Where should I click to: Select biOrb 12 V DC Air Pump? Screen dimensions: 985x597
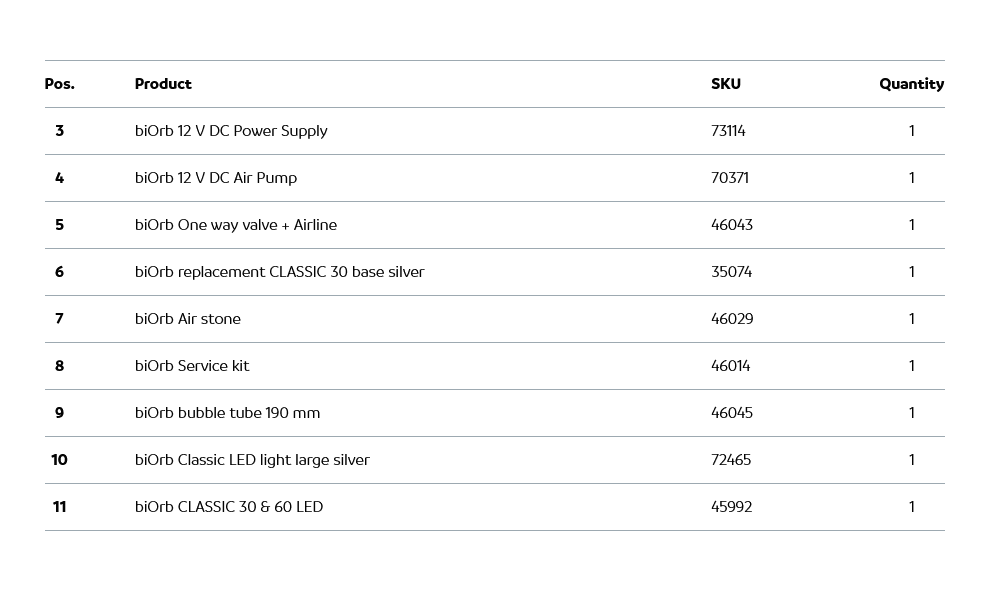[x=216, y=178]
